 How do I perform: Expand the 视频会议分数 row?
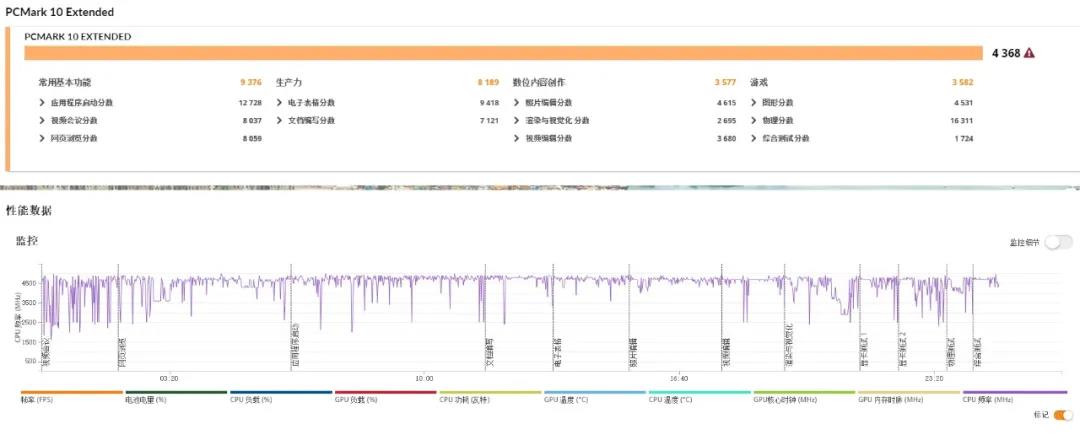pyautogui.click(x=42, y=121)
